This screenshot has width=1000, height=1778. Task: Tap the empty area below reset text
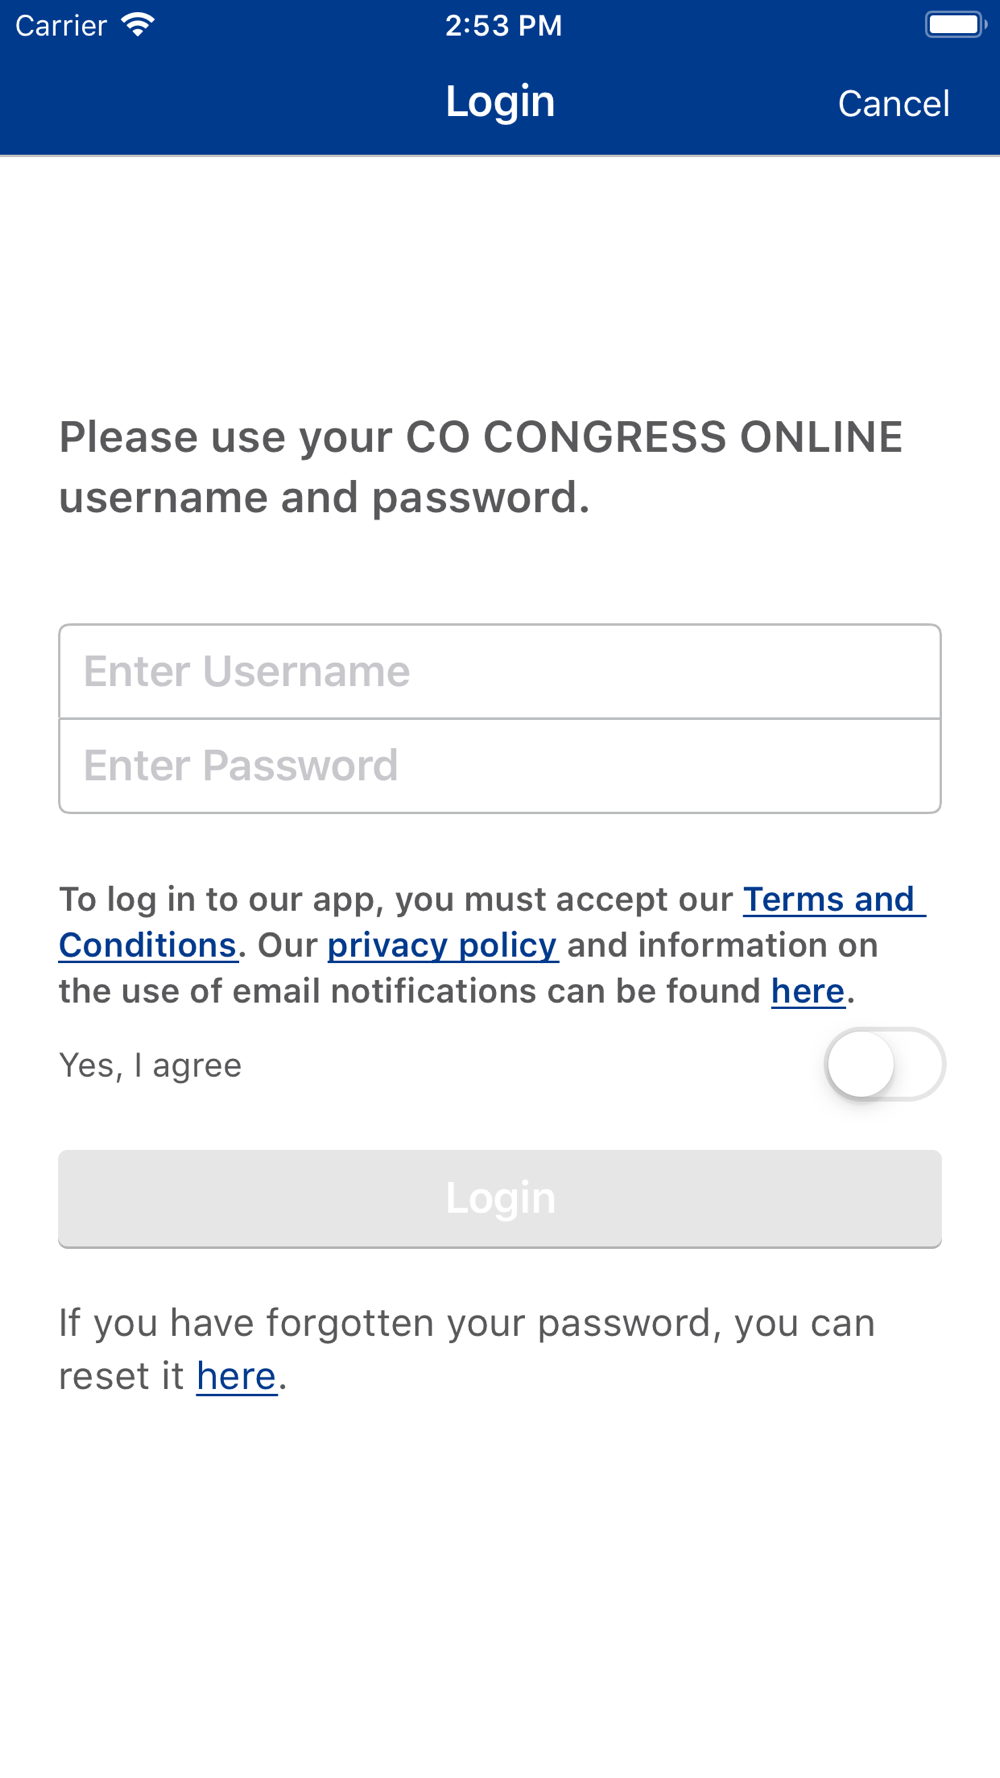point(500,1580)
